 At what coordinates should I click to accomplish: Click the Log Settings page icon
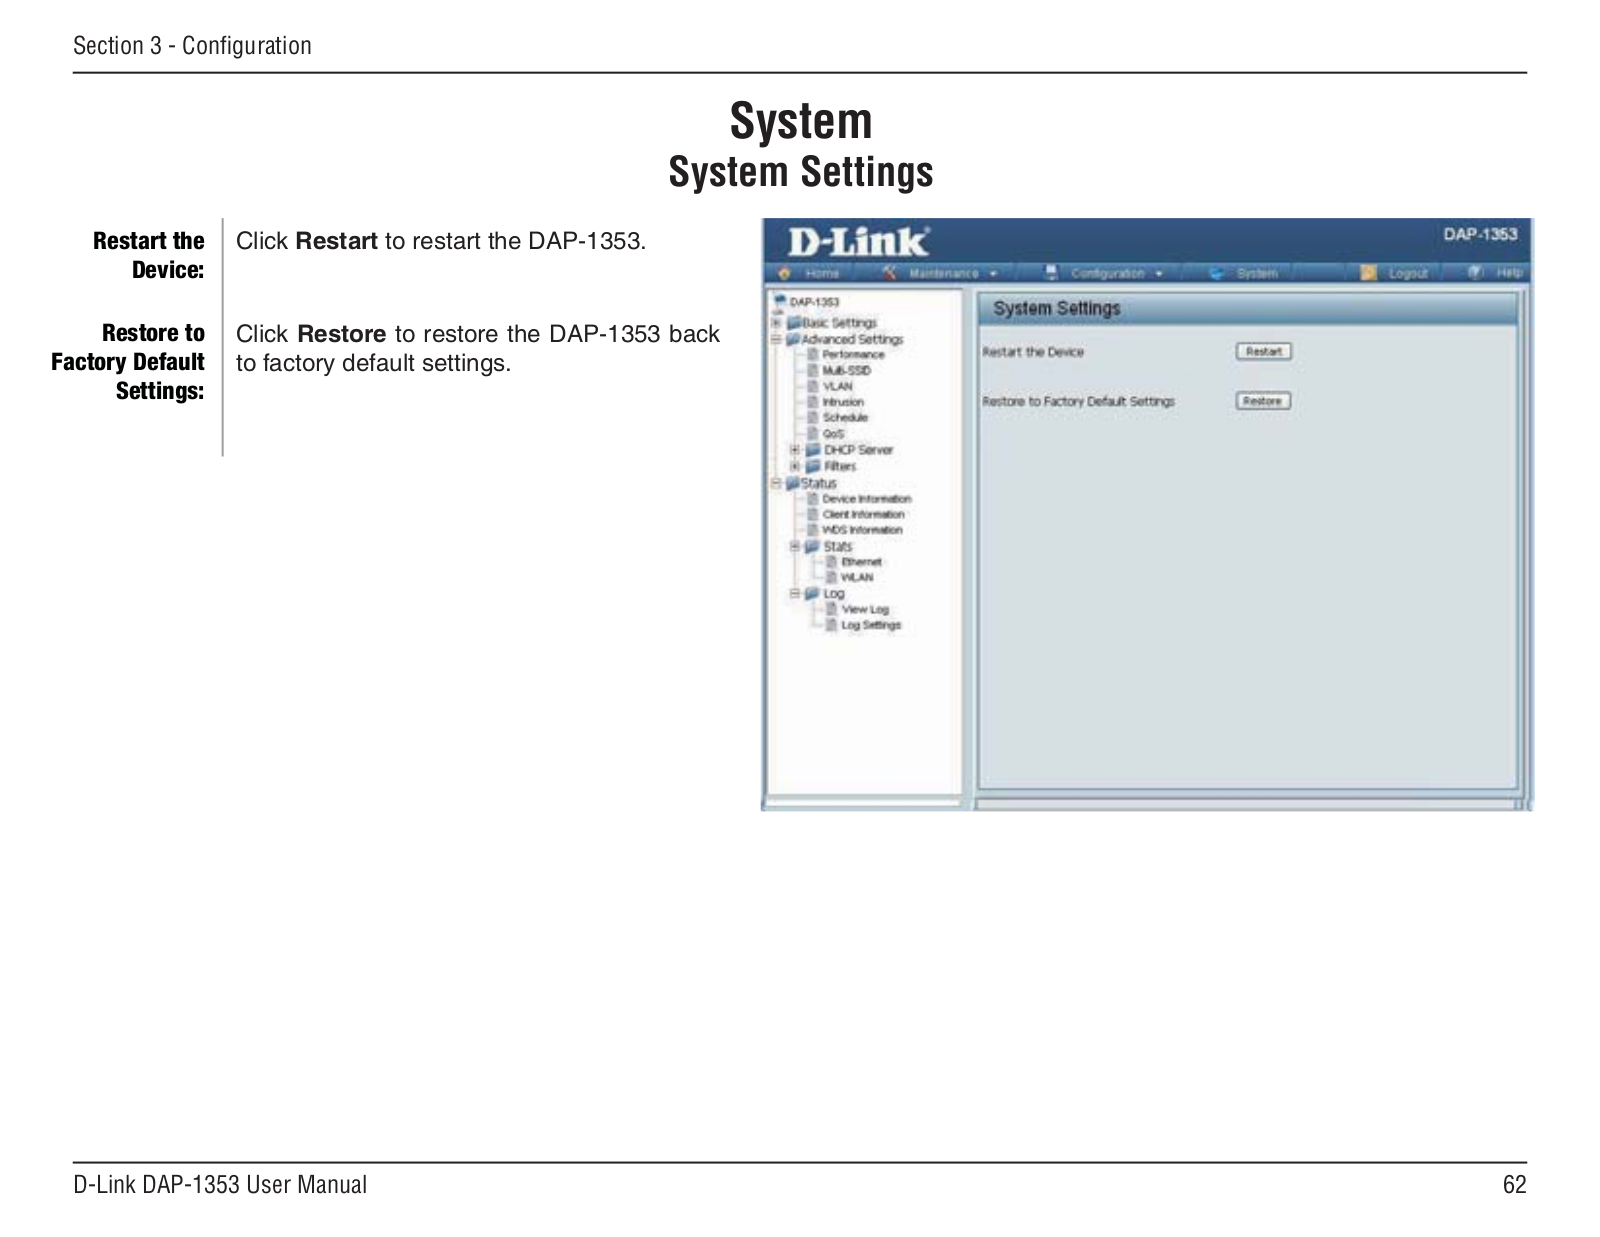pyautogui.click(x=832, y=625)
